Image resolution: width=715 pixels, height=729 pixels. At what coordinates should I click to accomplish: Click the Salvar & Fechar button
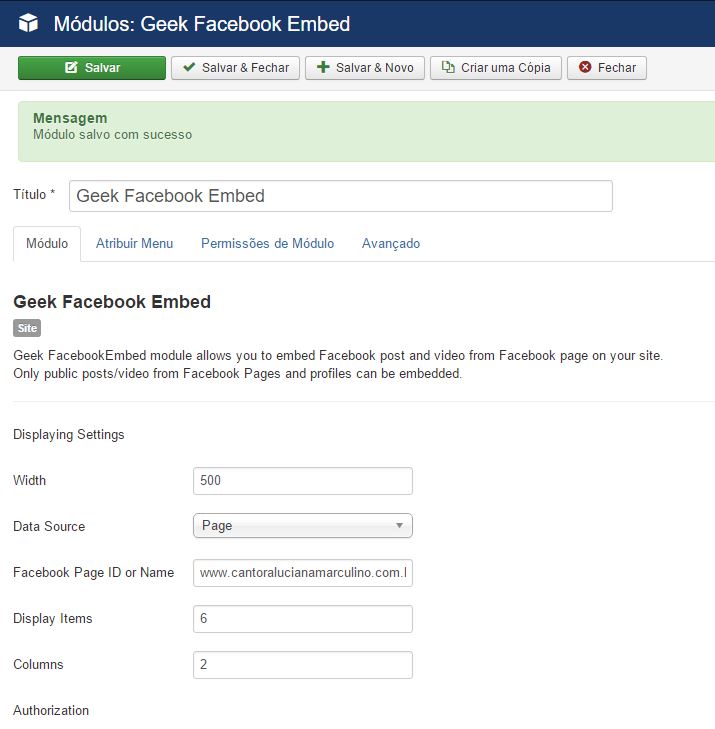(x=235, y=68)
